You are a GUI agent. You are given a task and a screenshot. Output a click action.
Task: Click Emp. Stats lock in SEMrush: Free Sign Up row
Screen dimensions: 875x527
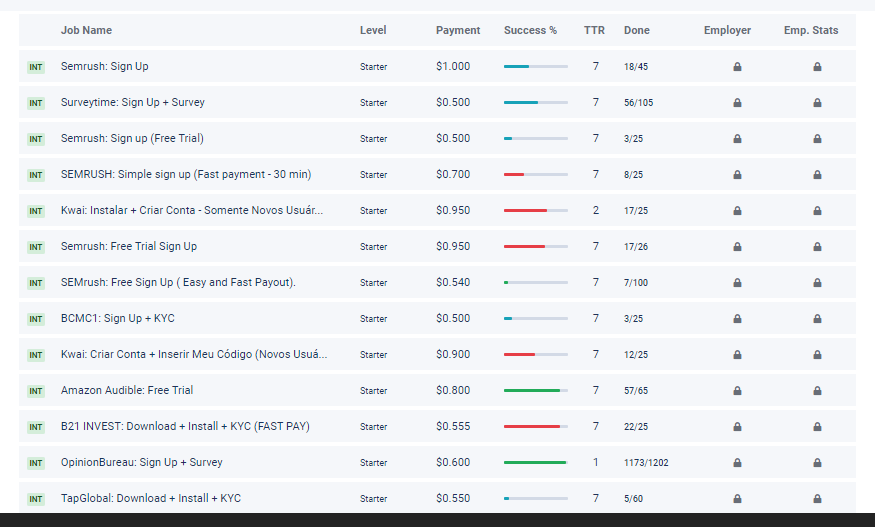(x=817, y=282)
